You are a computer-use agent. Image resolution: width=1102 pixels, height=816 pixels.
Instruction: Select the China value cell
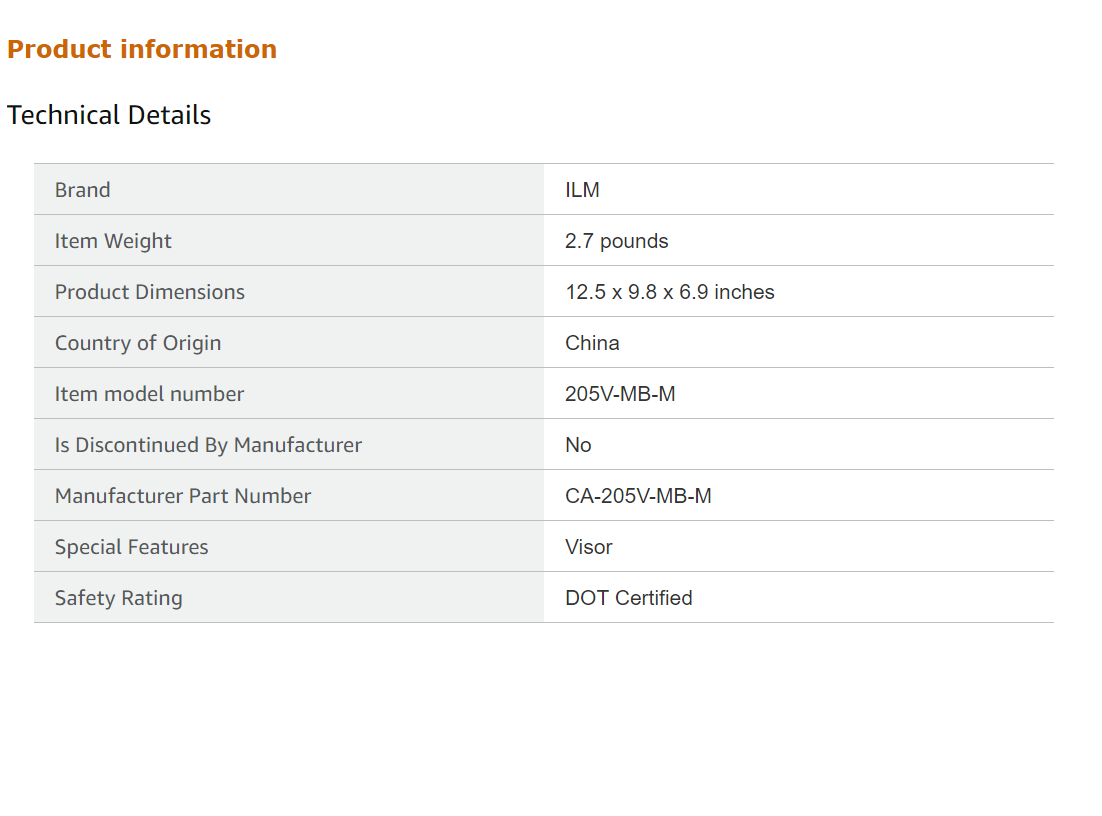coord(592,343)
